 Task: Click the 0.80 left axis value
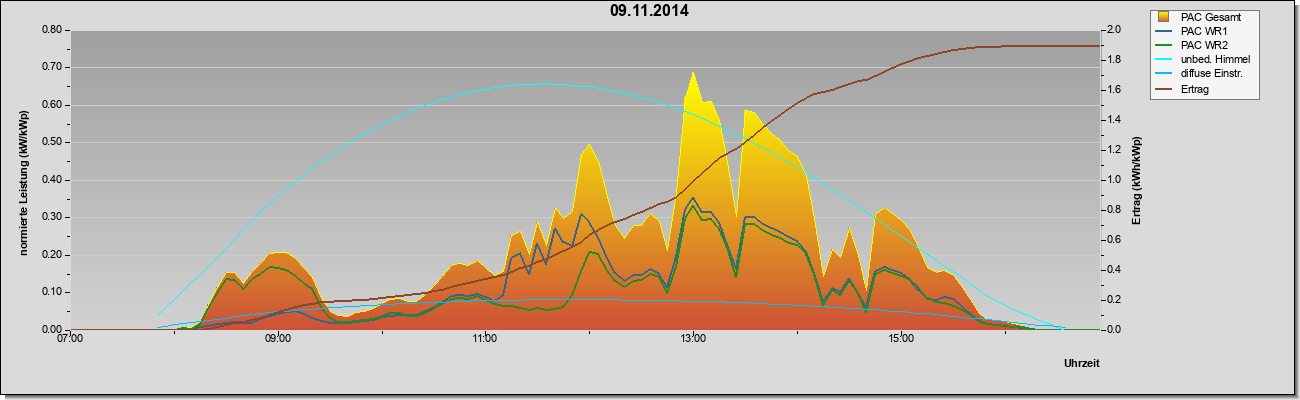click(53, 30)
